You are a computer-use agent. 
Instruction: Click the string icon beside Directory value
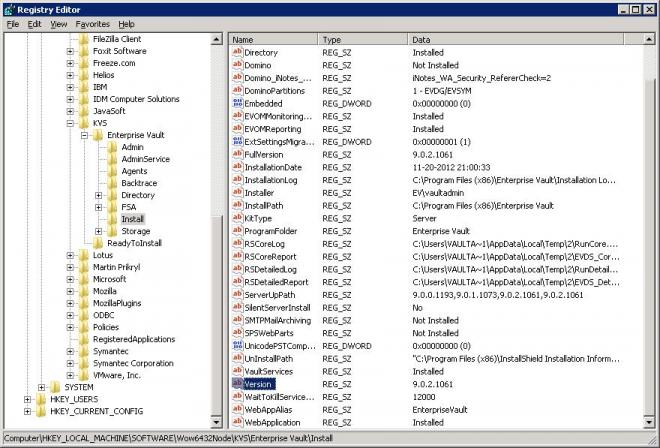coord(237,52)
